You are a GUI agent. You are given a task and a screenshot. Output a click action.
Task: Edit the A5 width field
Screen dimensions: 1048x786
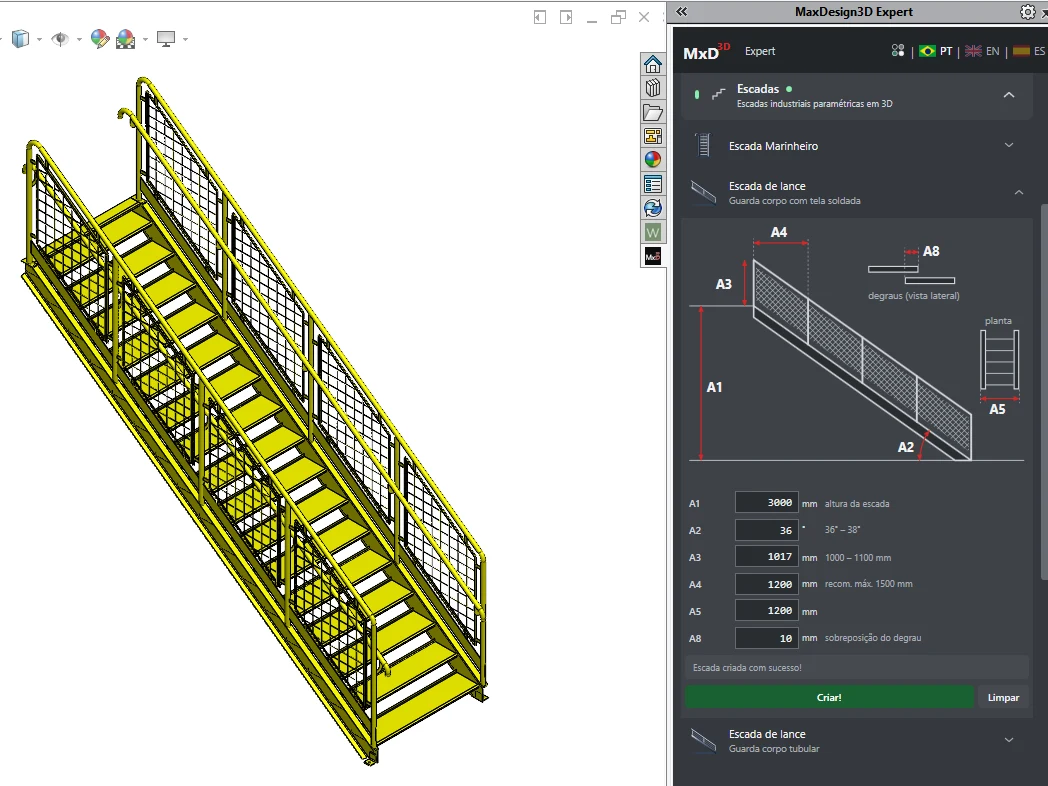tap(766, 611)
